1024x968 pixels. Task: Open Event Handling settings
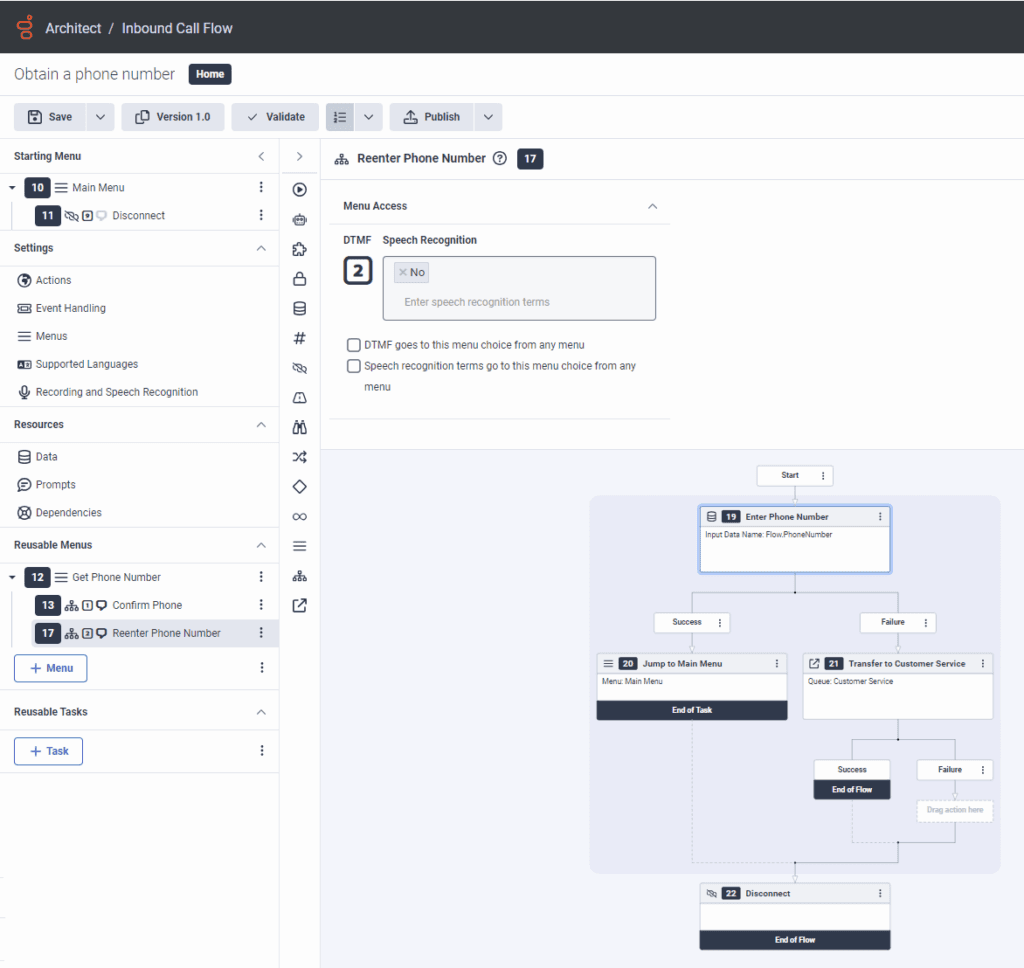tap(70, 308)
